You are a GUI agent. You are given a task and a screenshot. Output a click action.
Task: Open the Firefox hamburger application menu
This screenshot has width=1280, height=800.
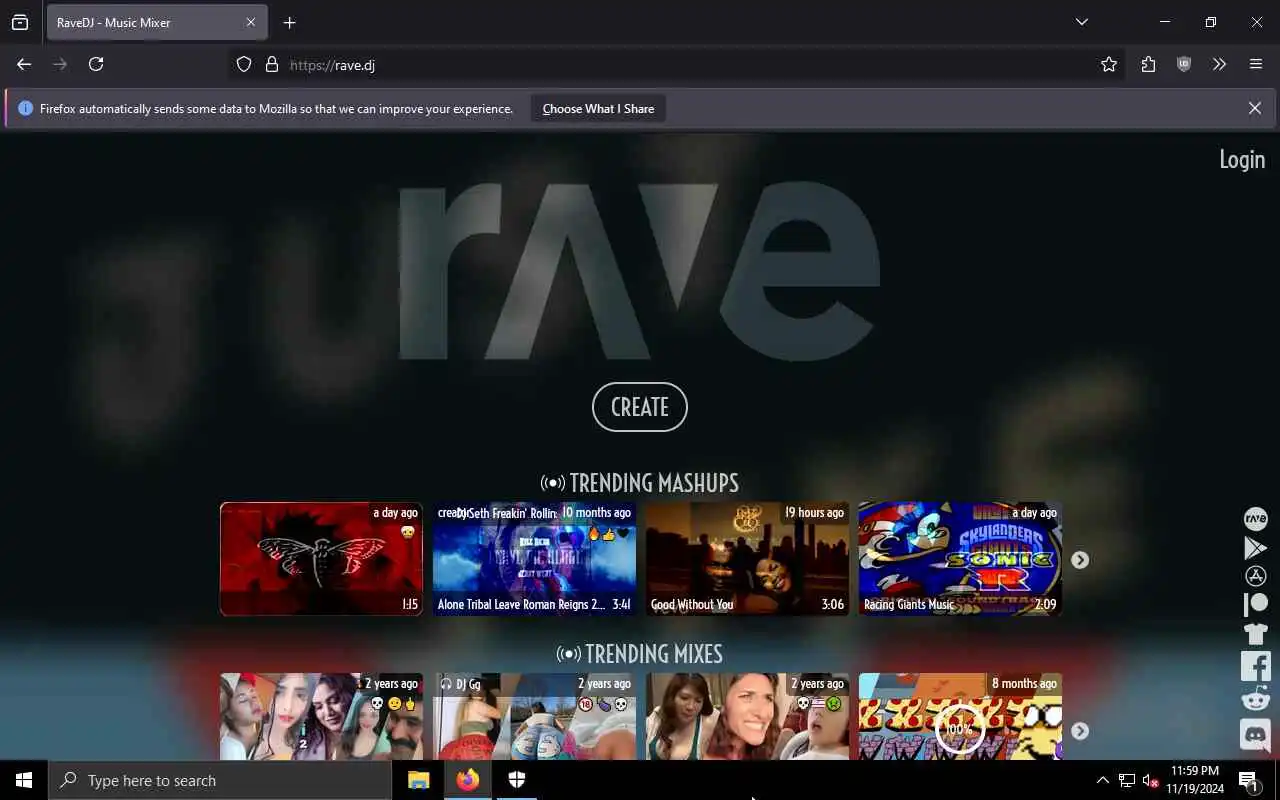[1256, 64]
